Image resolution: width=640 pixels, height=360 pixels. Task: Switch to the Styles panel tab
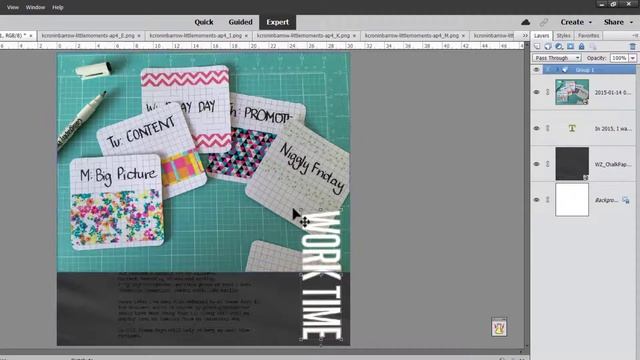(x=563, y=36)
